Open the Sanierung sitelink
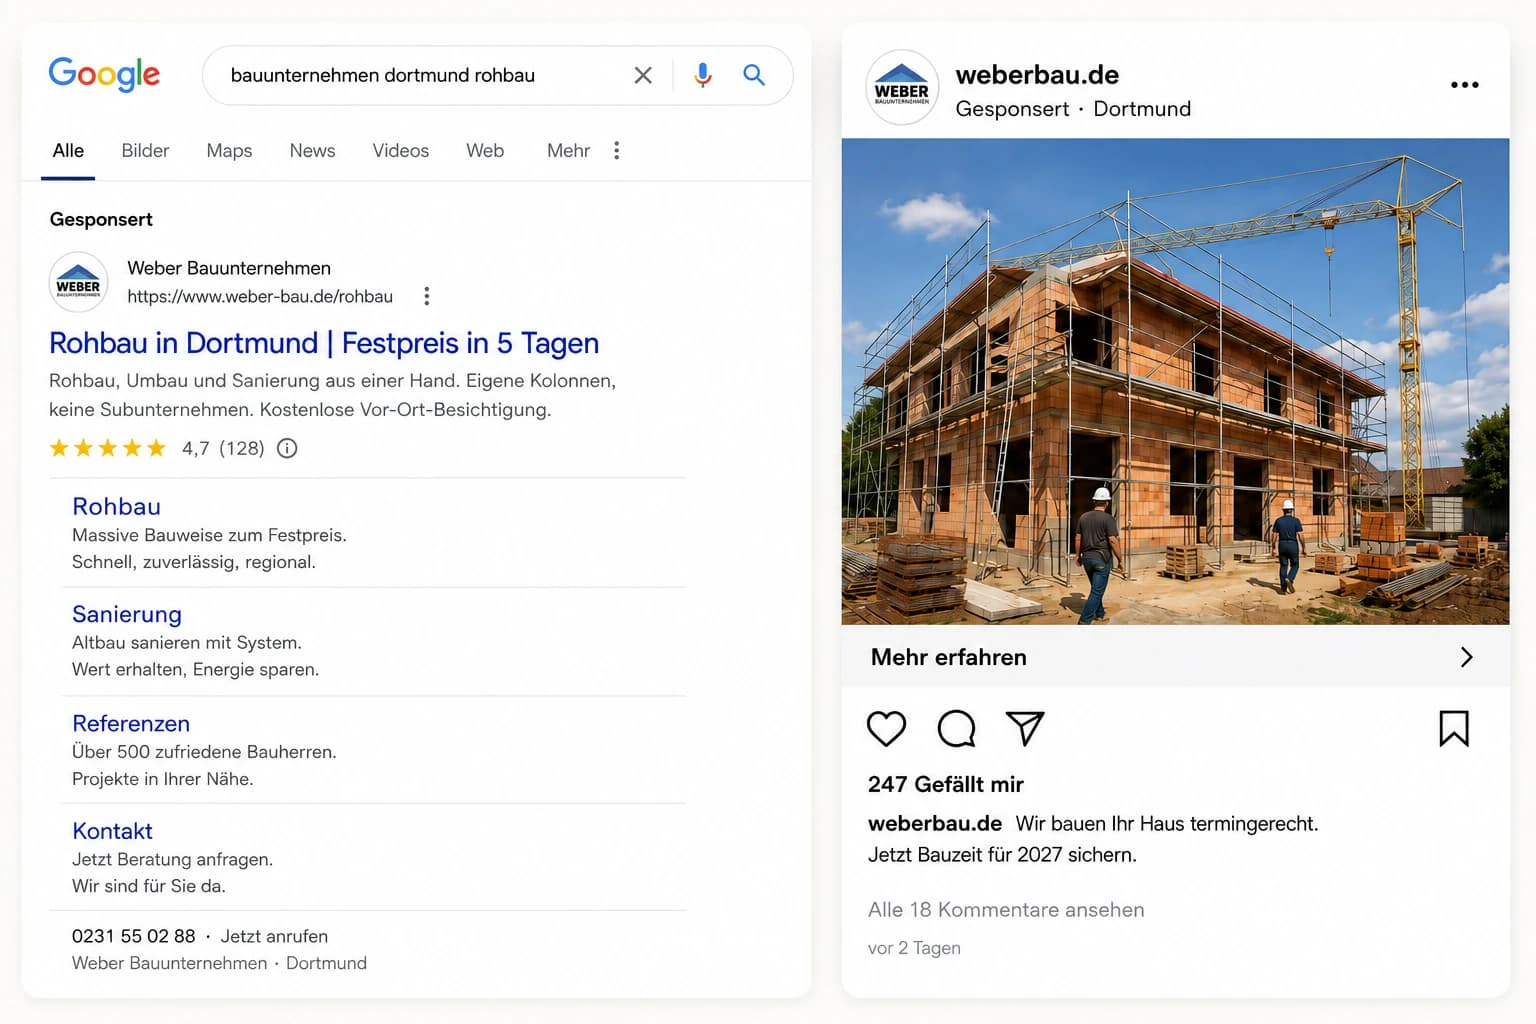Image resolution: width=1536 pixels, height=1024 pixels. click(127, 614)
